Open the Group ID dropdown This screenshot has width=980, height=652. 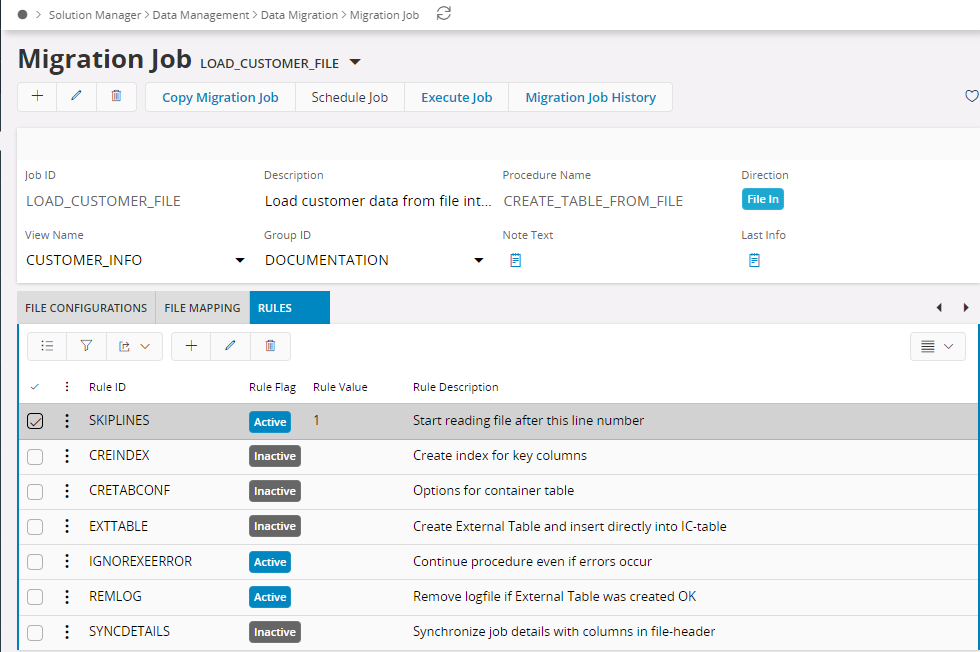pyautogui.click(x=478, y=260)
